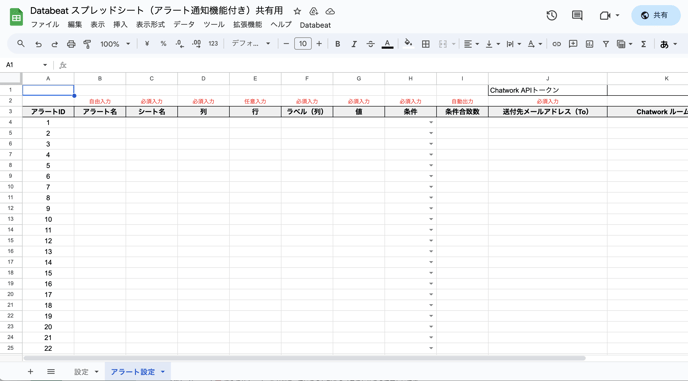Click the create filter funnel icon

[x=606, y=44]
